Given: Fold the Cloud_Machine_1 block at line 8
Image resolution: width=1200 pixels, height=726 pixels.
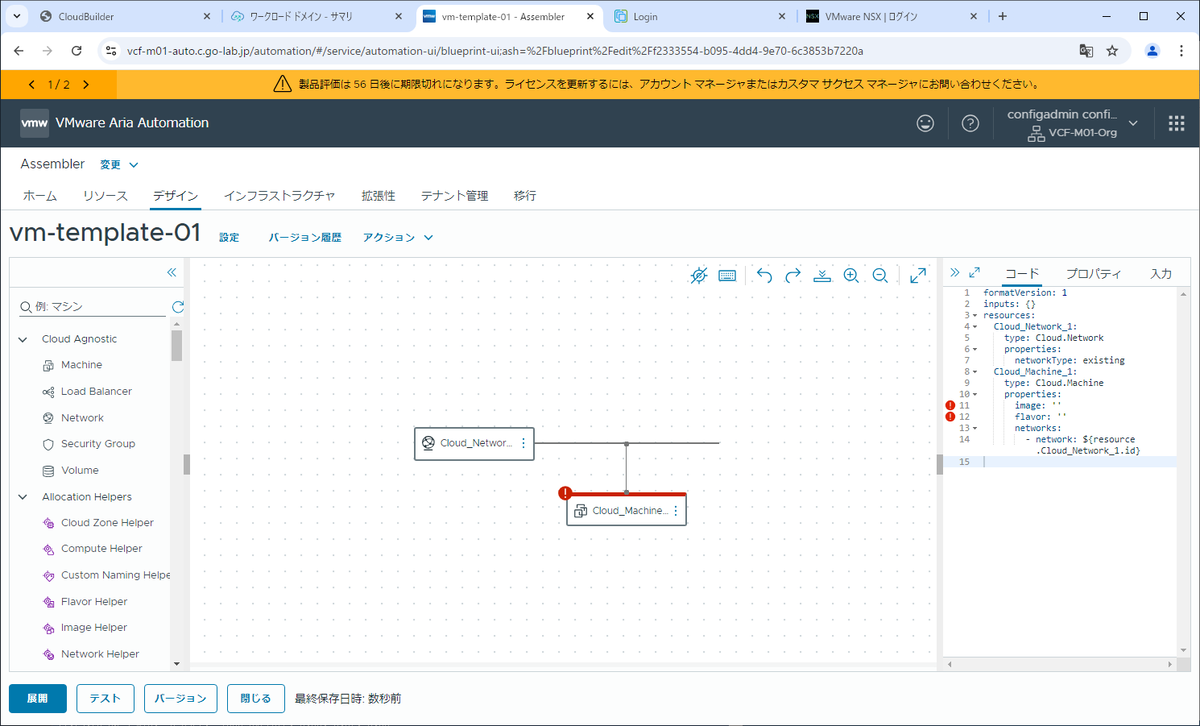Looking at the screenshot, I should point(975,371).
